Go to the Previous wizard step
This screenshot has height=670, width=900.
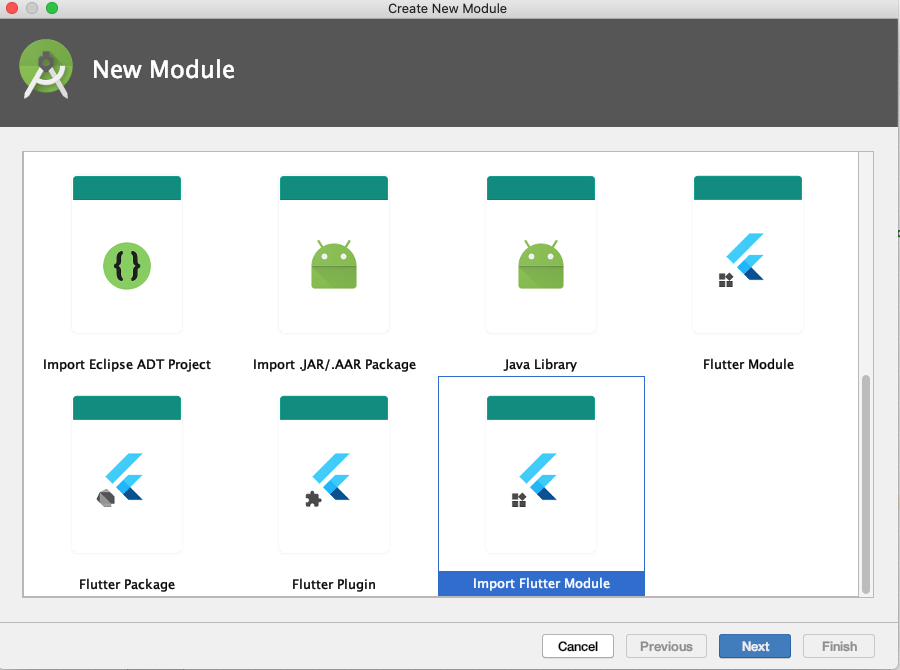(x=666, y=646)
